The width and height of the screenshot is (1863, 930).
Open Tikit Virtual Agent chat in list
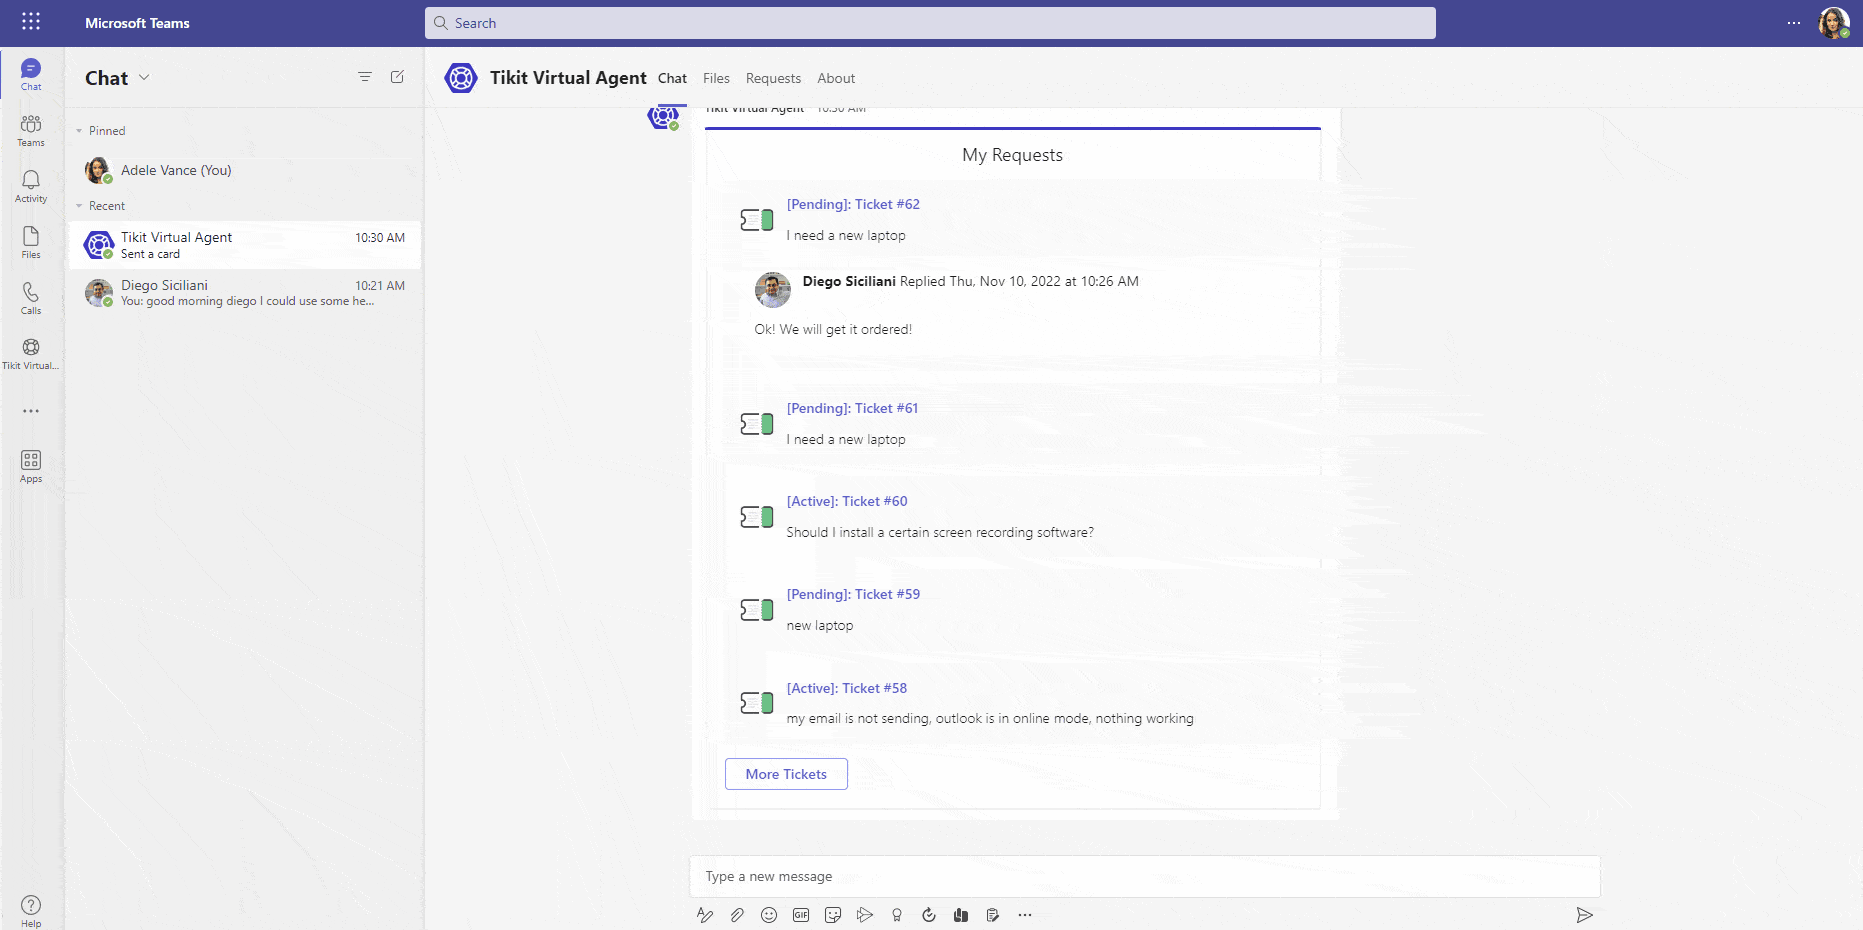244,245
